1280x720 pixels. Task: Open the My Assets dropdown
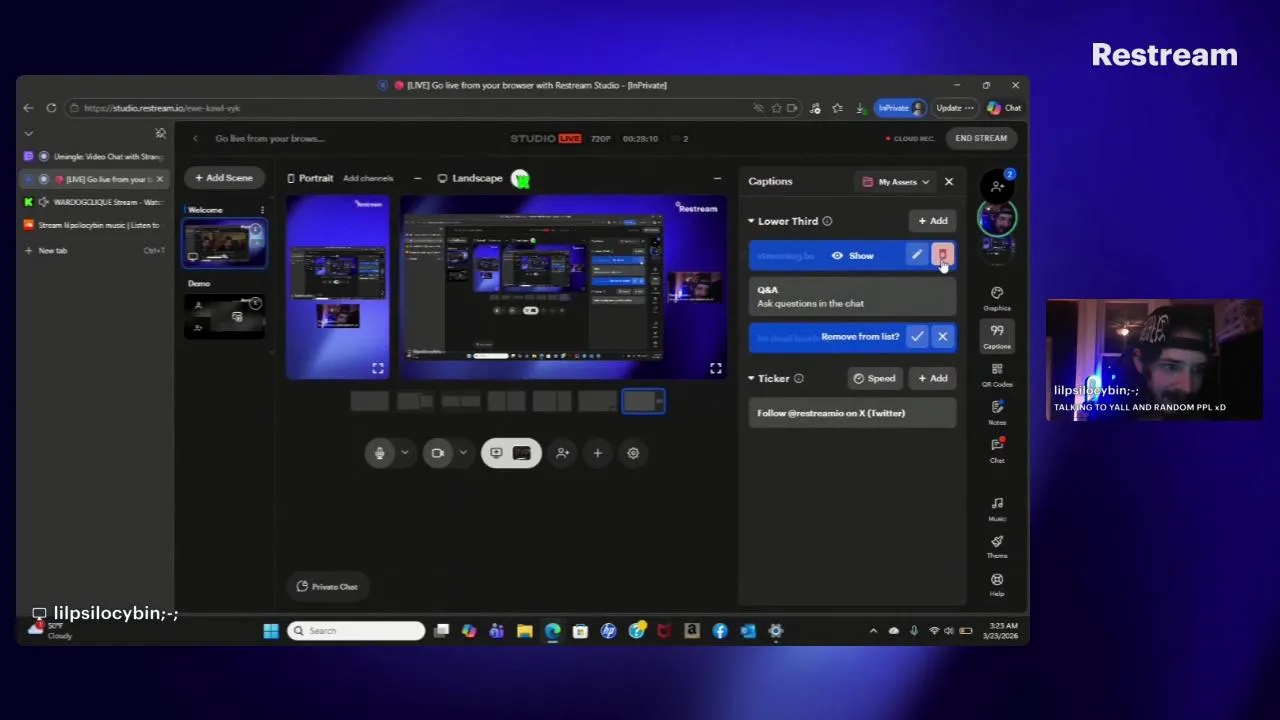896,182
